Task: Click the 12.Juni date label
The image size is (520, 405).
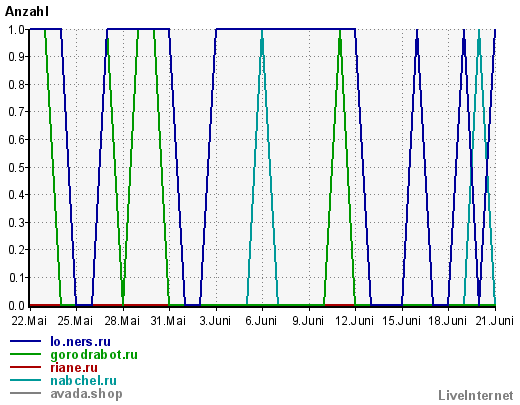Action: pyautogui.click(x=354, y=321)
